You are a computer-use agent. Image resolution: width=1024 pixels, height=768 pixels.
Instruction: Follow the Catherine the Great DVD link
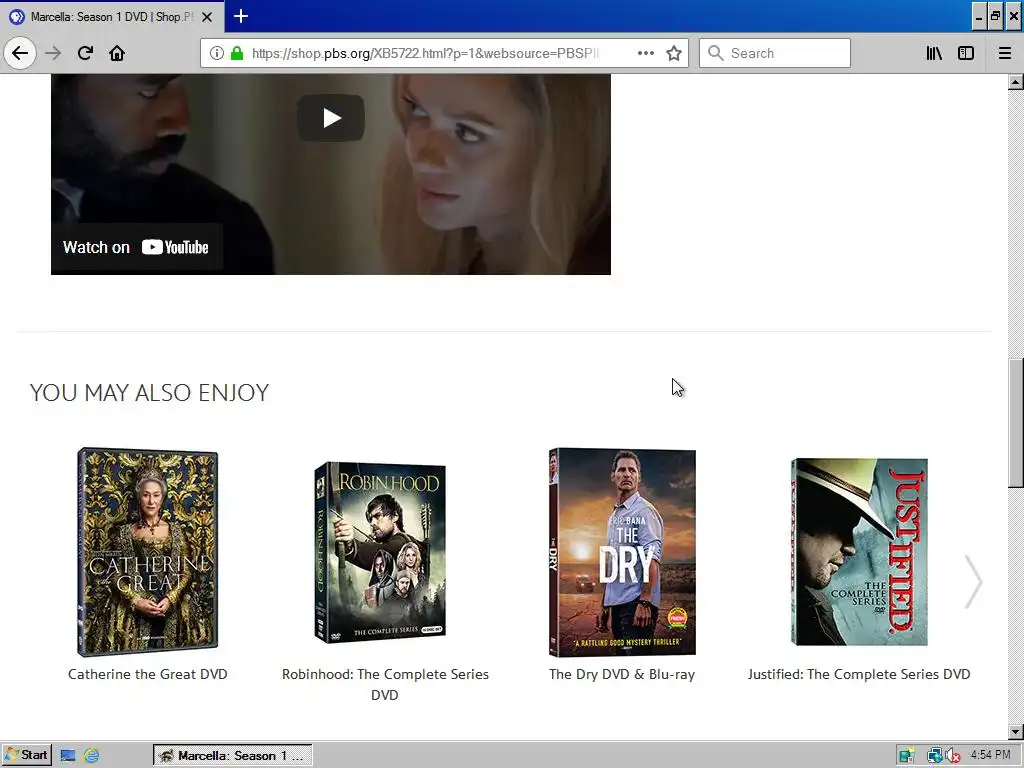click(148, 674)
